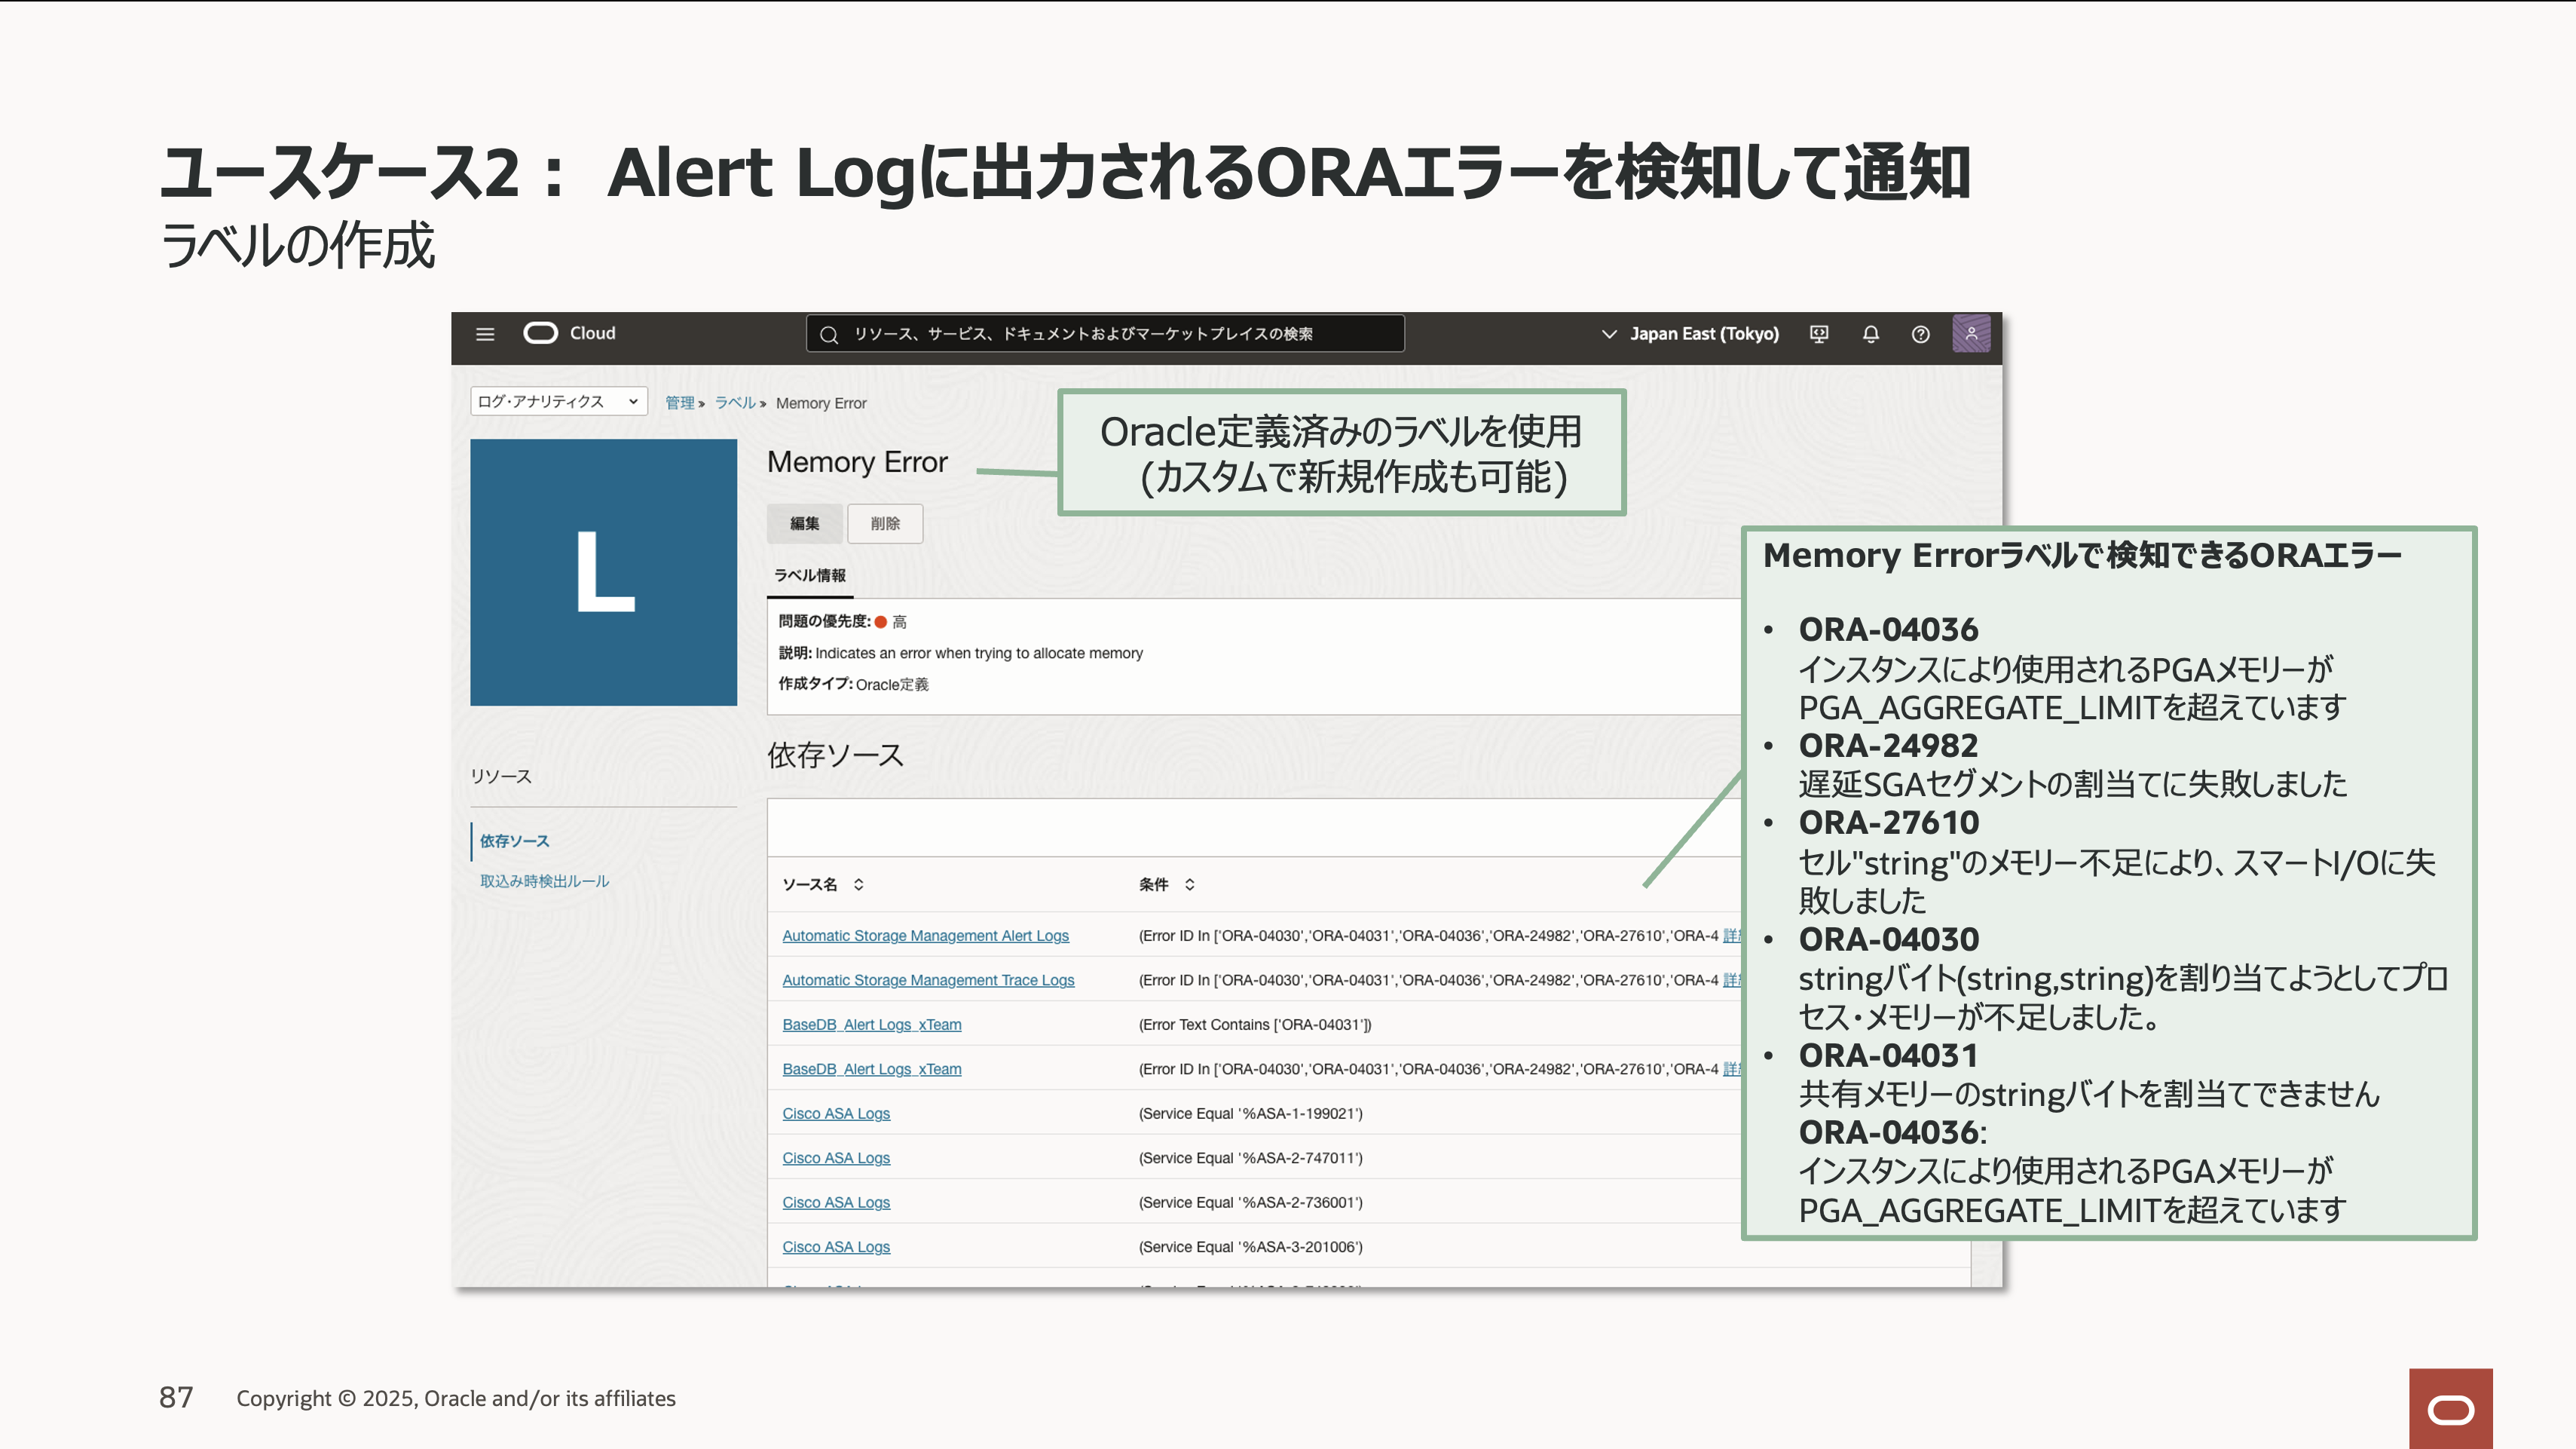2576x1449 pixels.
Task: Open the user profile avatar
Action: coord(1971,334)
